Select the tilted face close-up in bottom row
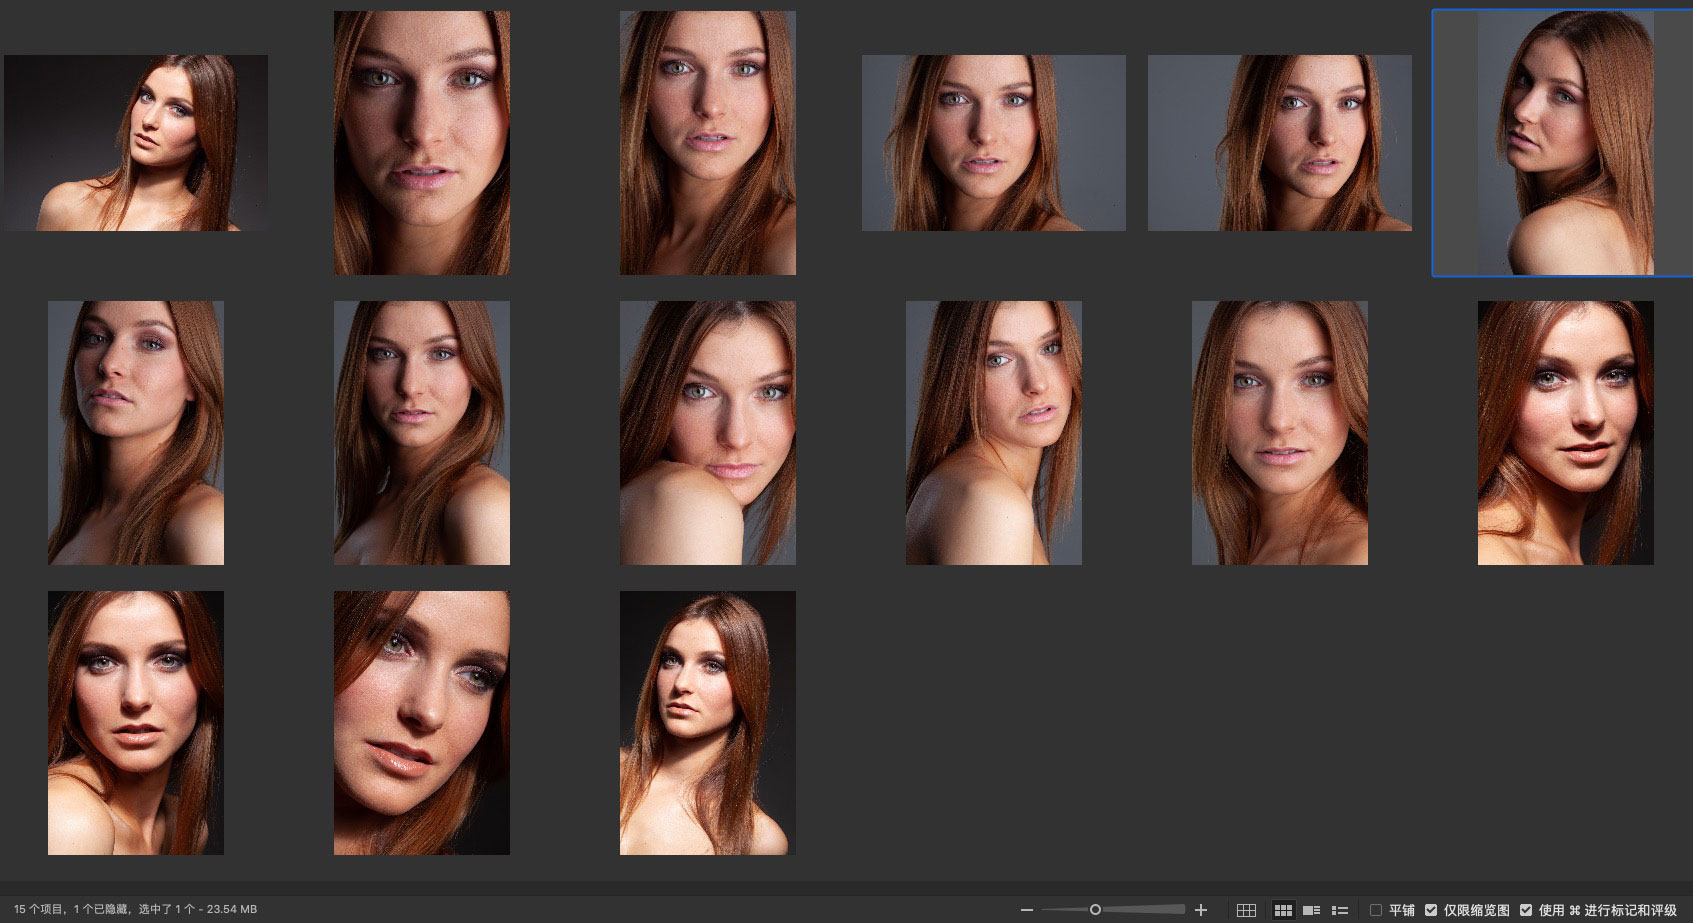This screenshot has width=1693, height=923. click(422, 723)
